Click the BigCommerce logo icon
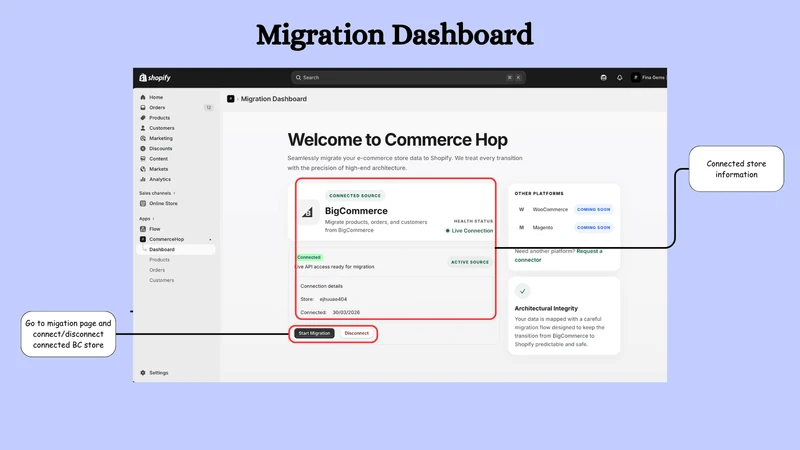 (x=308, y=212)
